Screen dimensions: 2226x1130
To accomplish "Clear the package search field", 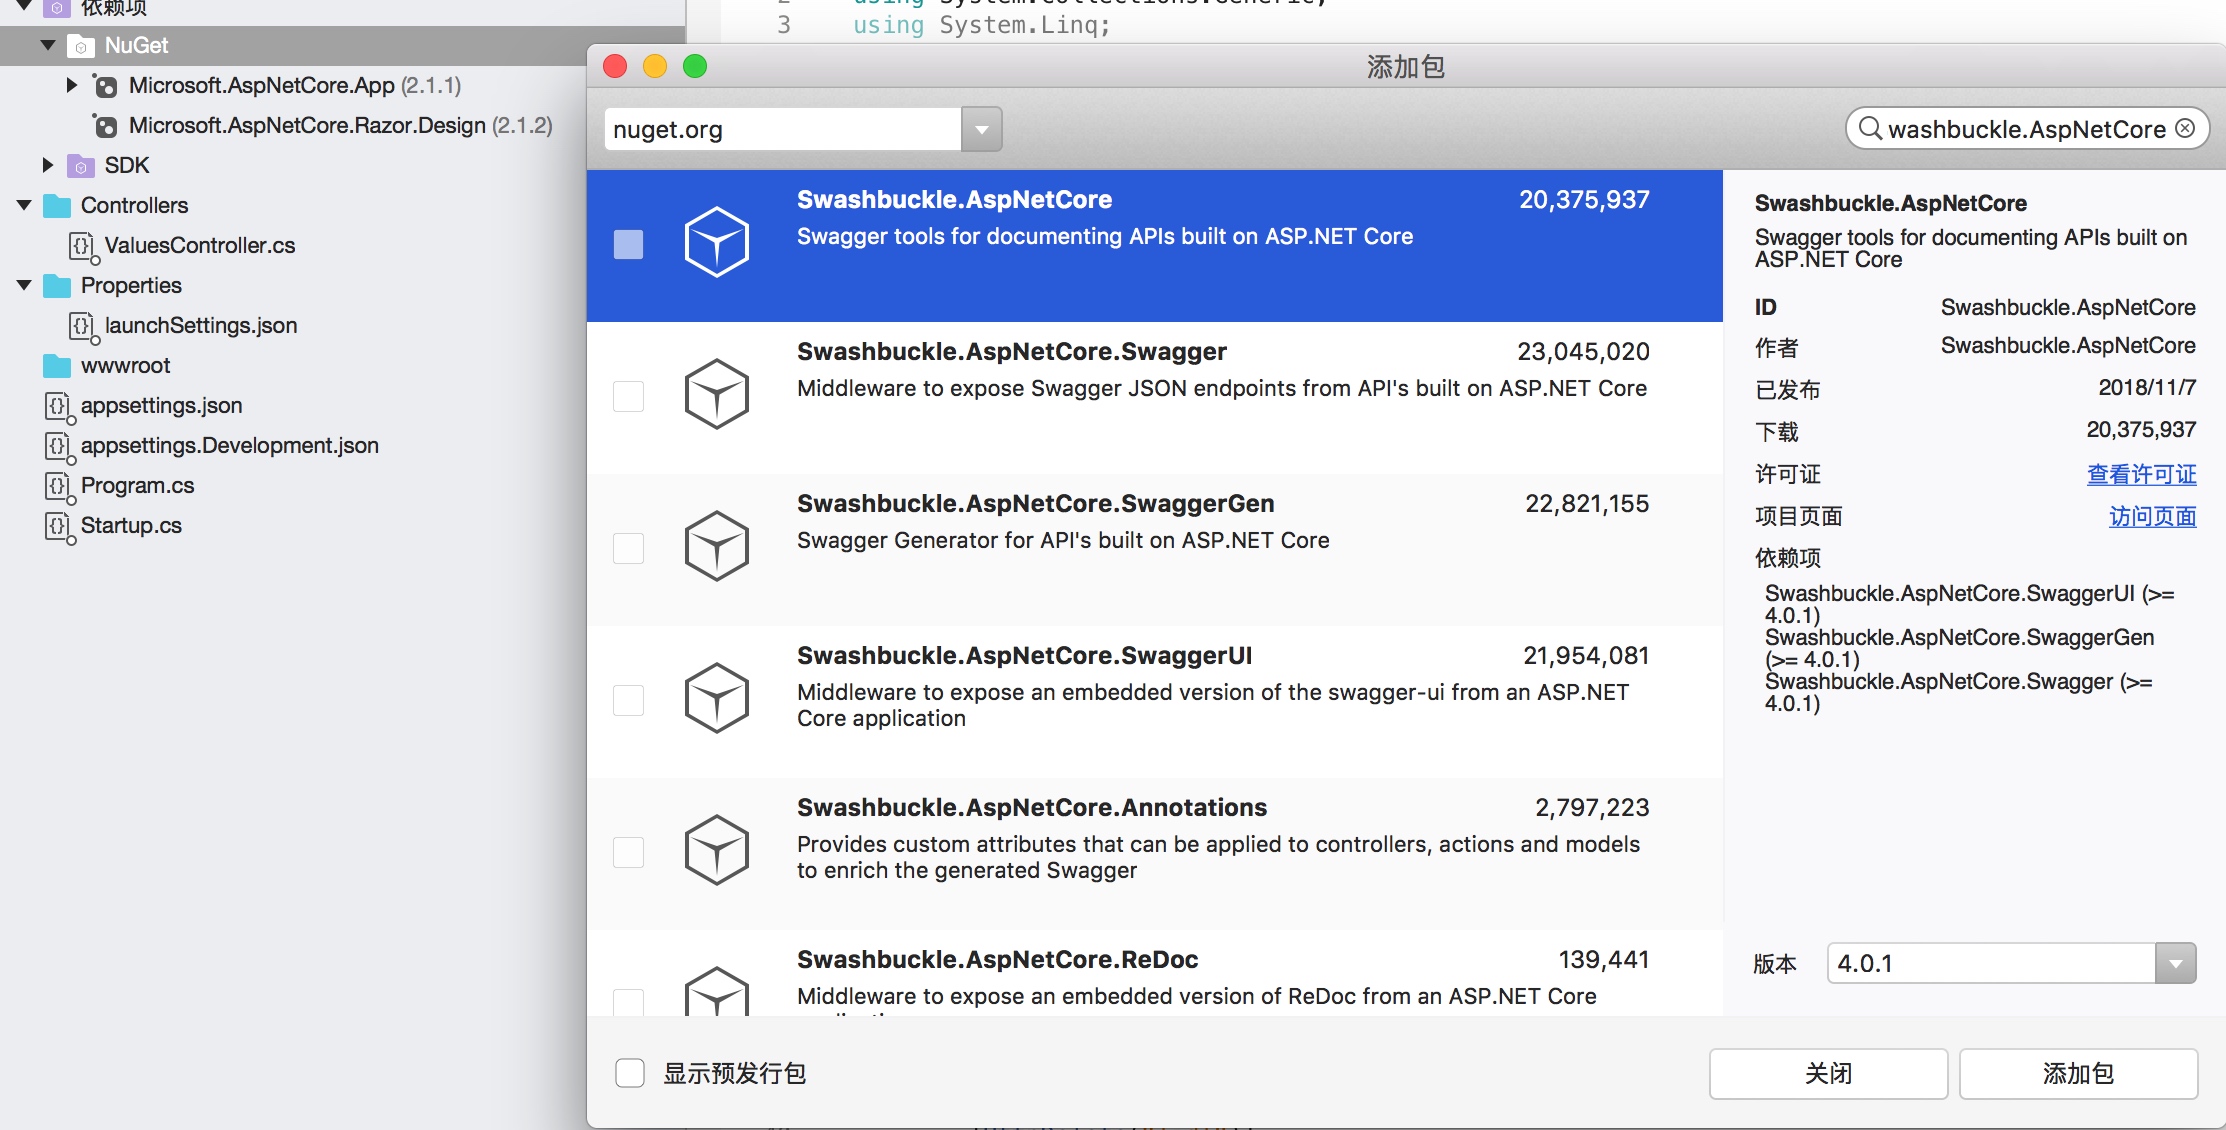I will point(2186,129).
